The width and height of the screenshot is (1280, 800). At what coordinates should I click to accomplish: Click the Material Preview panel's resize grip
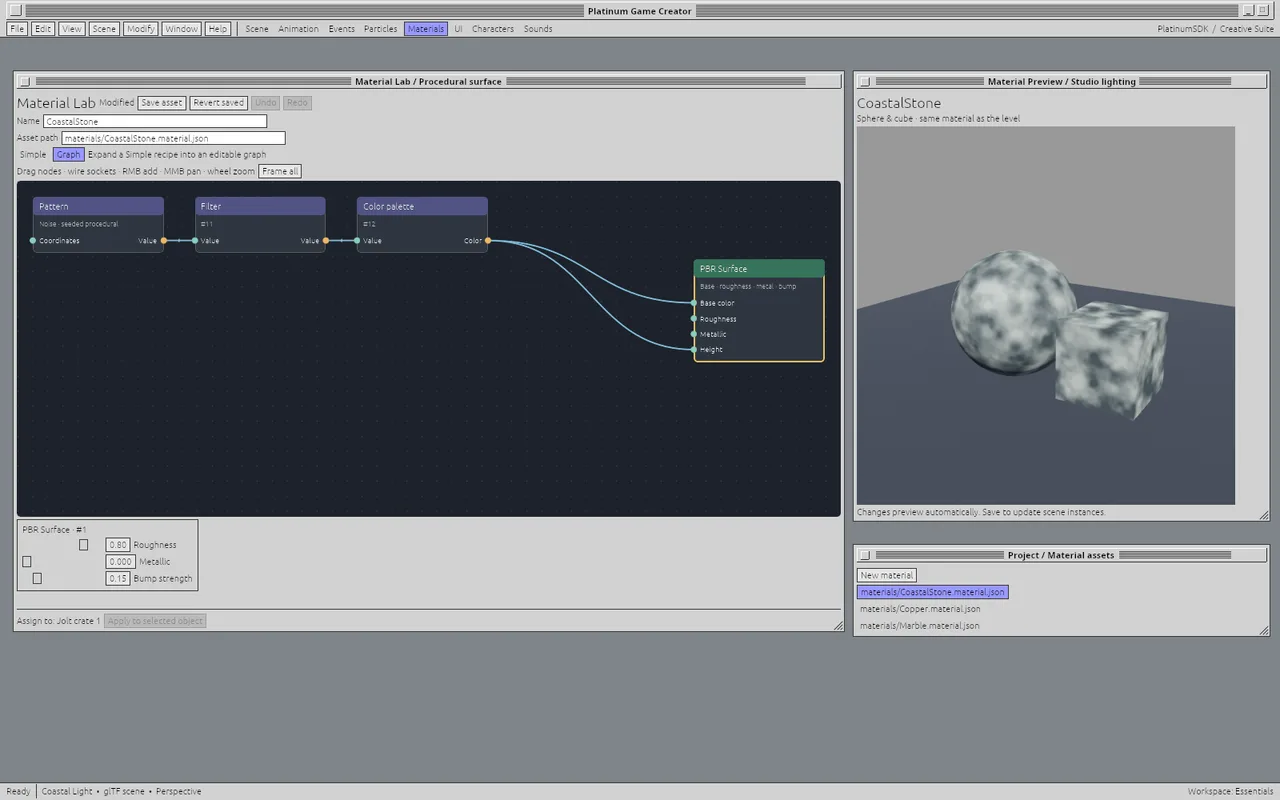1264,515
